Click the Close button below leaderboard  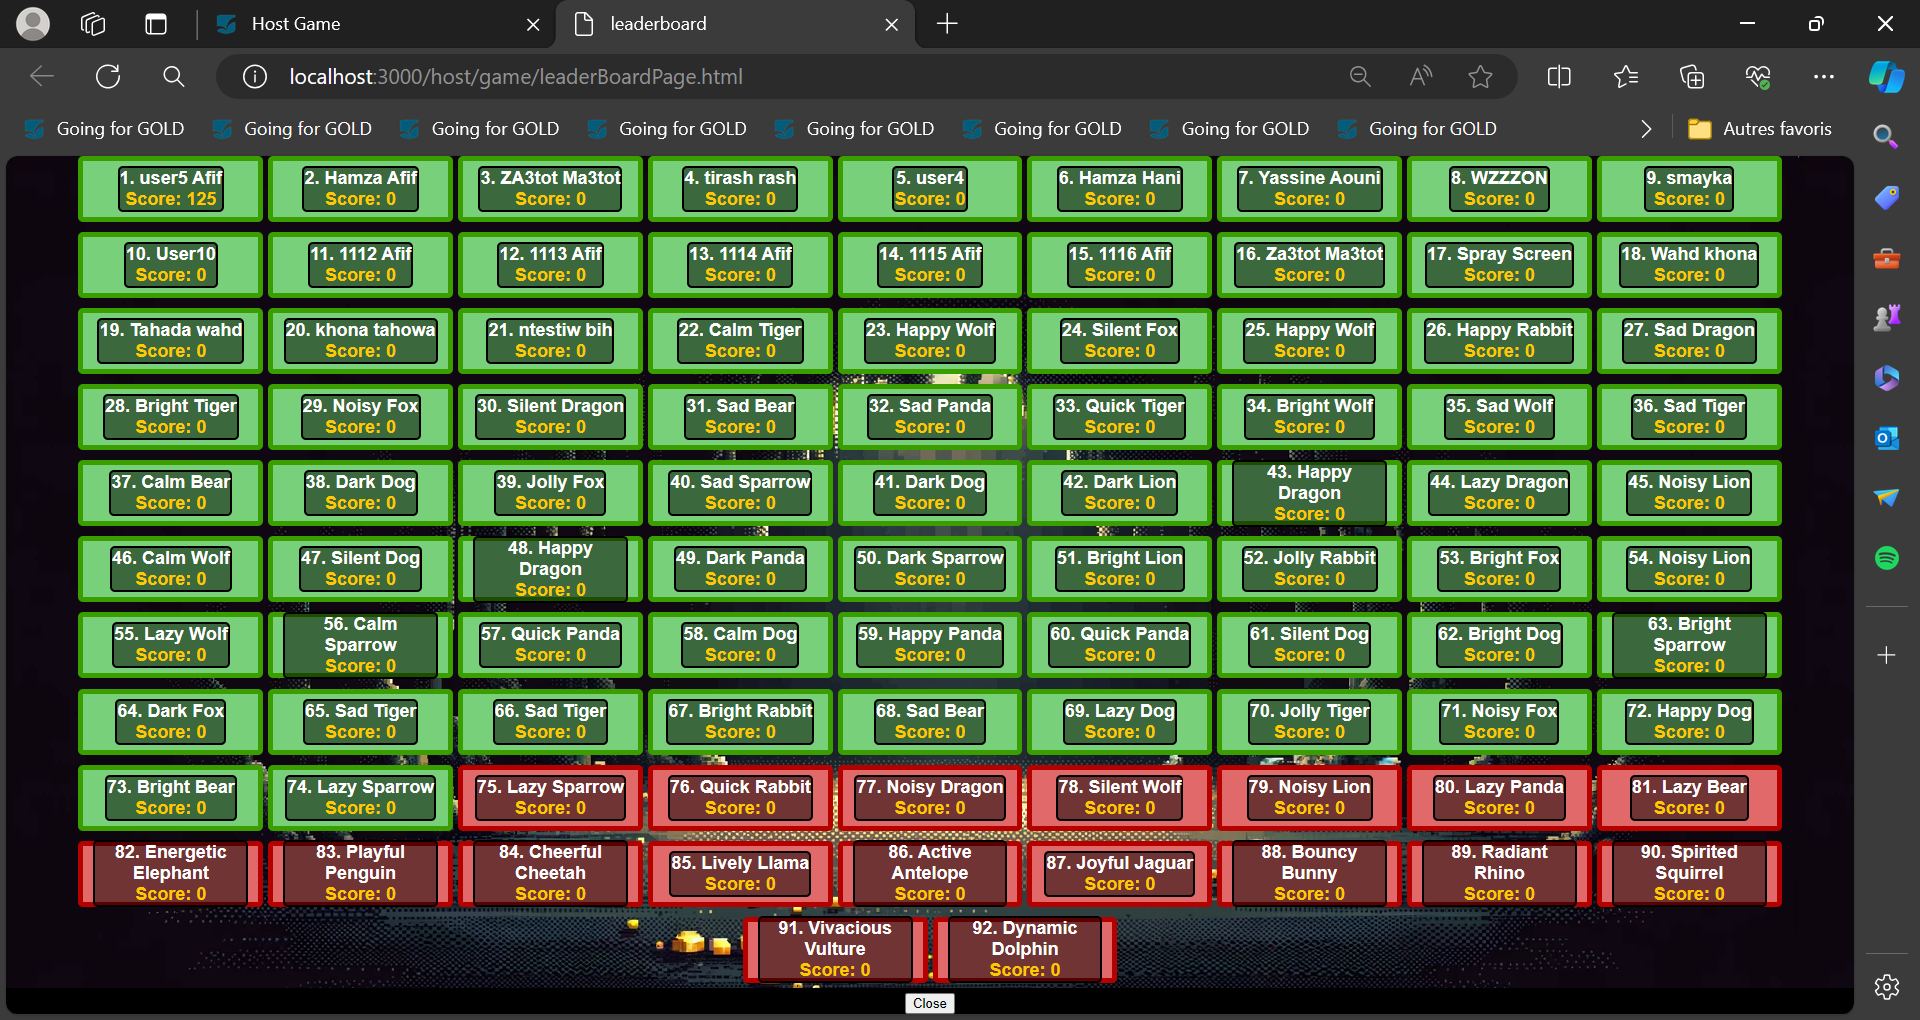929,1003
